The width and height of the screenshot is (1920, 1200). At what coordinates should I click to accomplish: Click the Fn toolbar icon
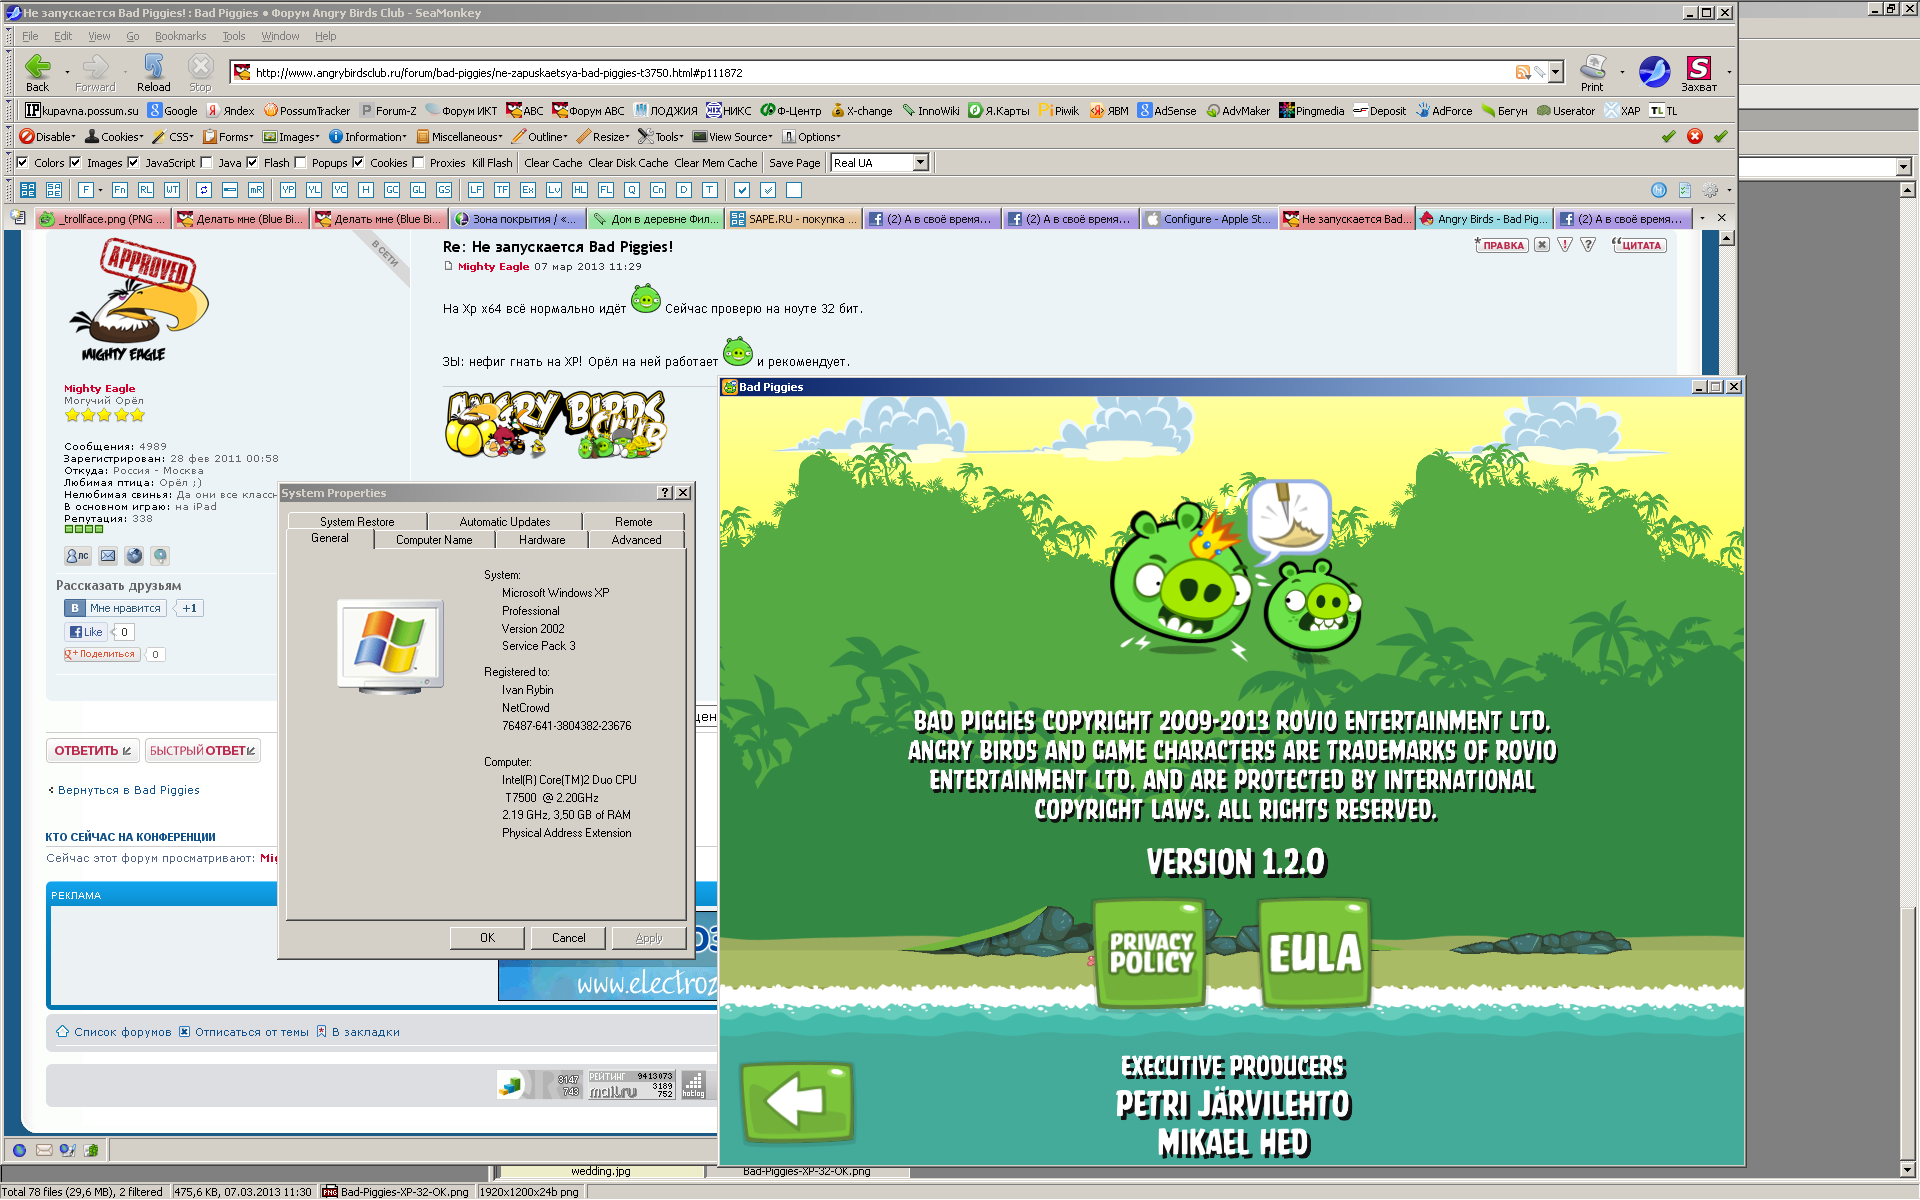click(120, 190)
